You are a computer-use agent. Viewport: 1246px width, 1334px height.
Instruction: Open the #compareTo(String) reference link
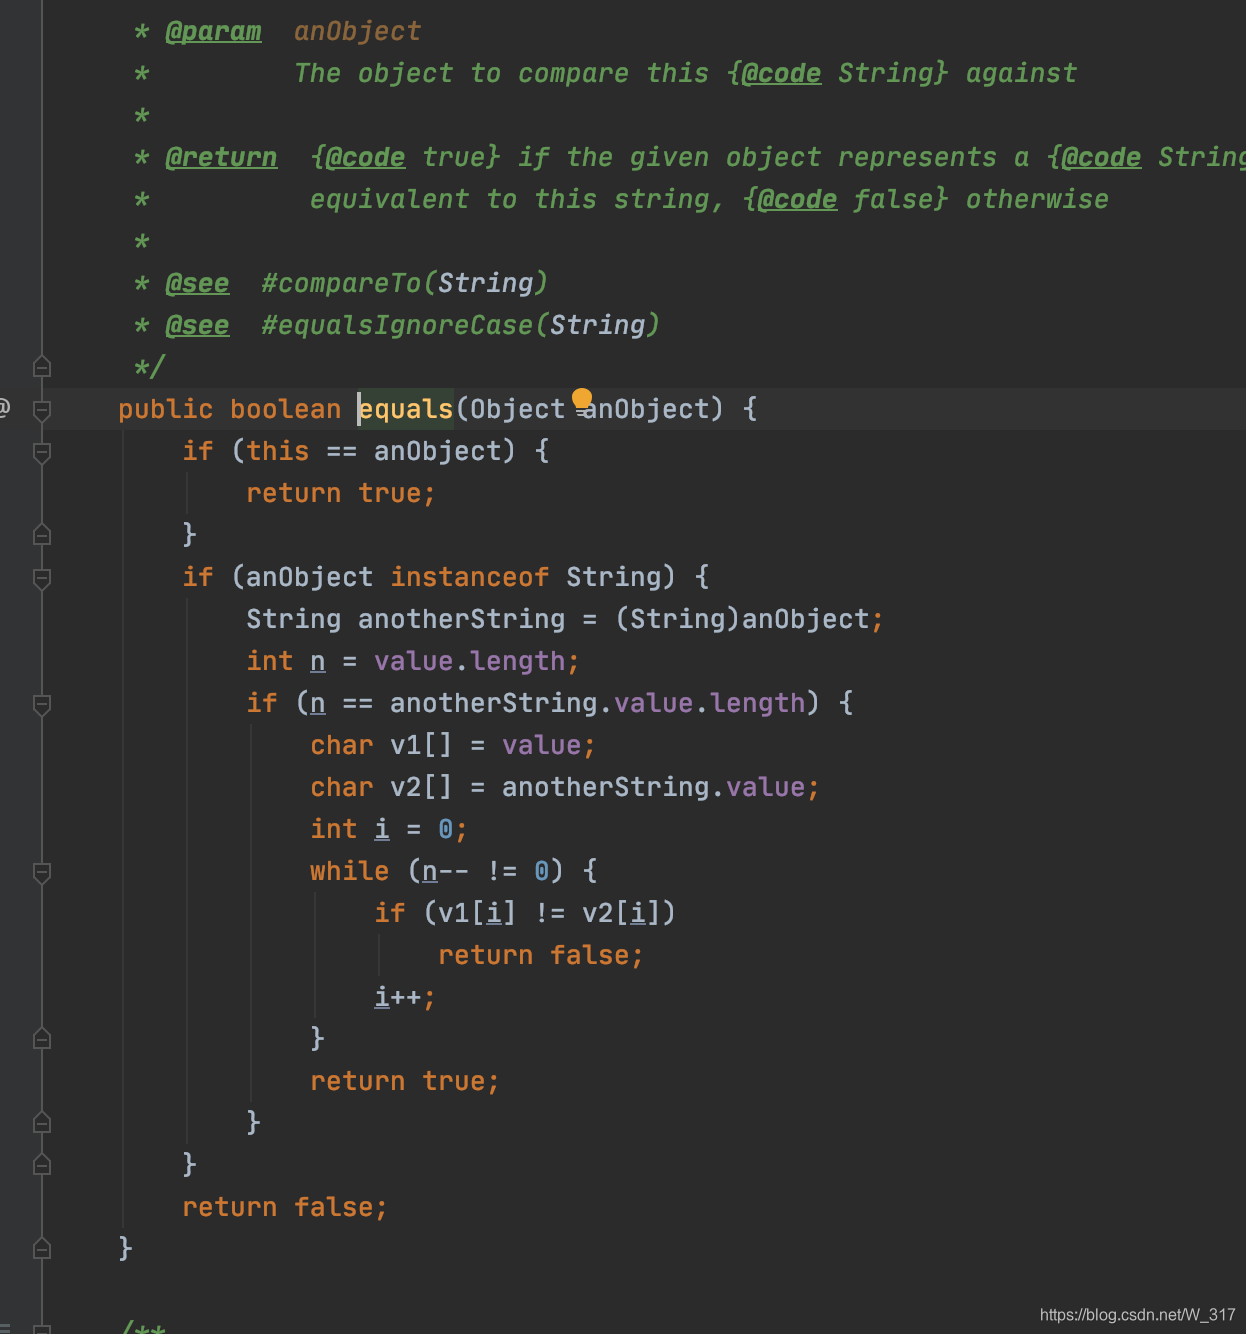tap(404, 283)
